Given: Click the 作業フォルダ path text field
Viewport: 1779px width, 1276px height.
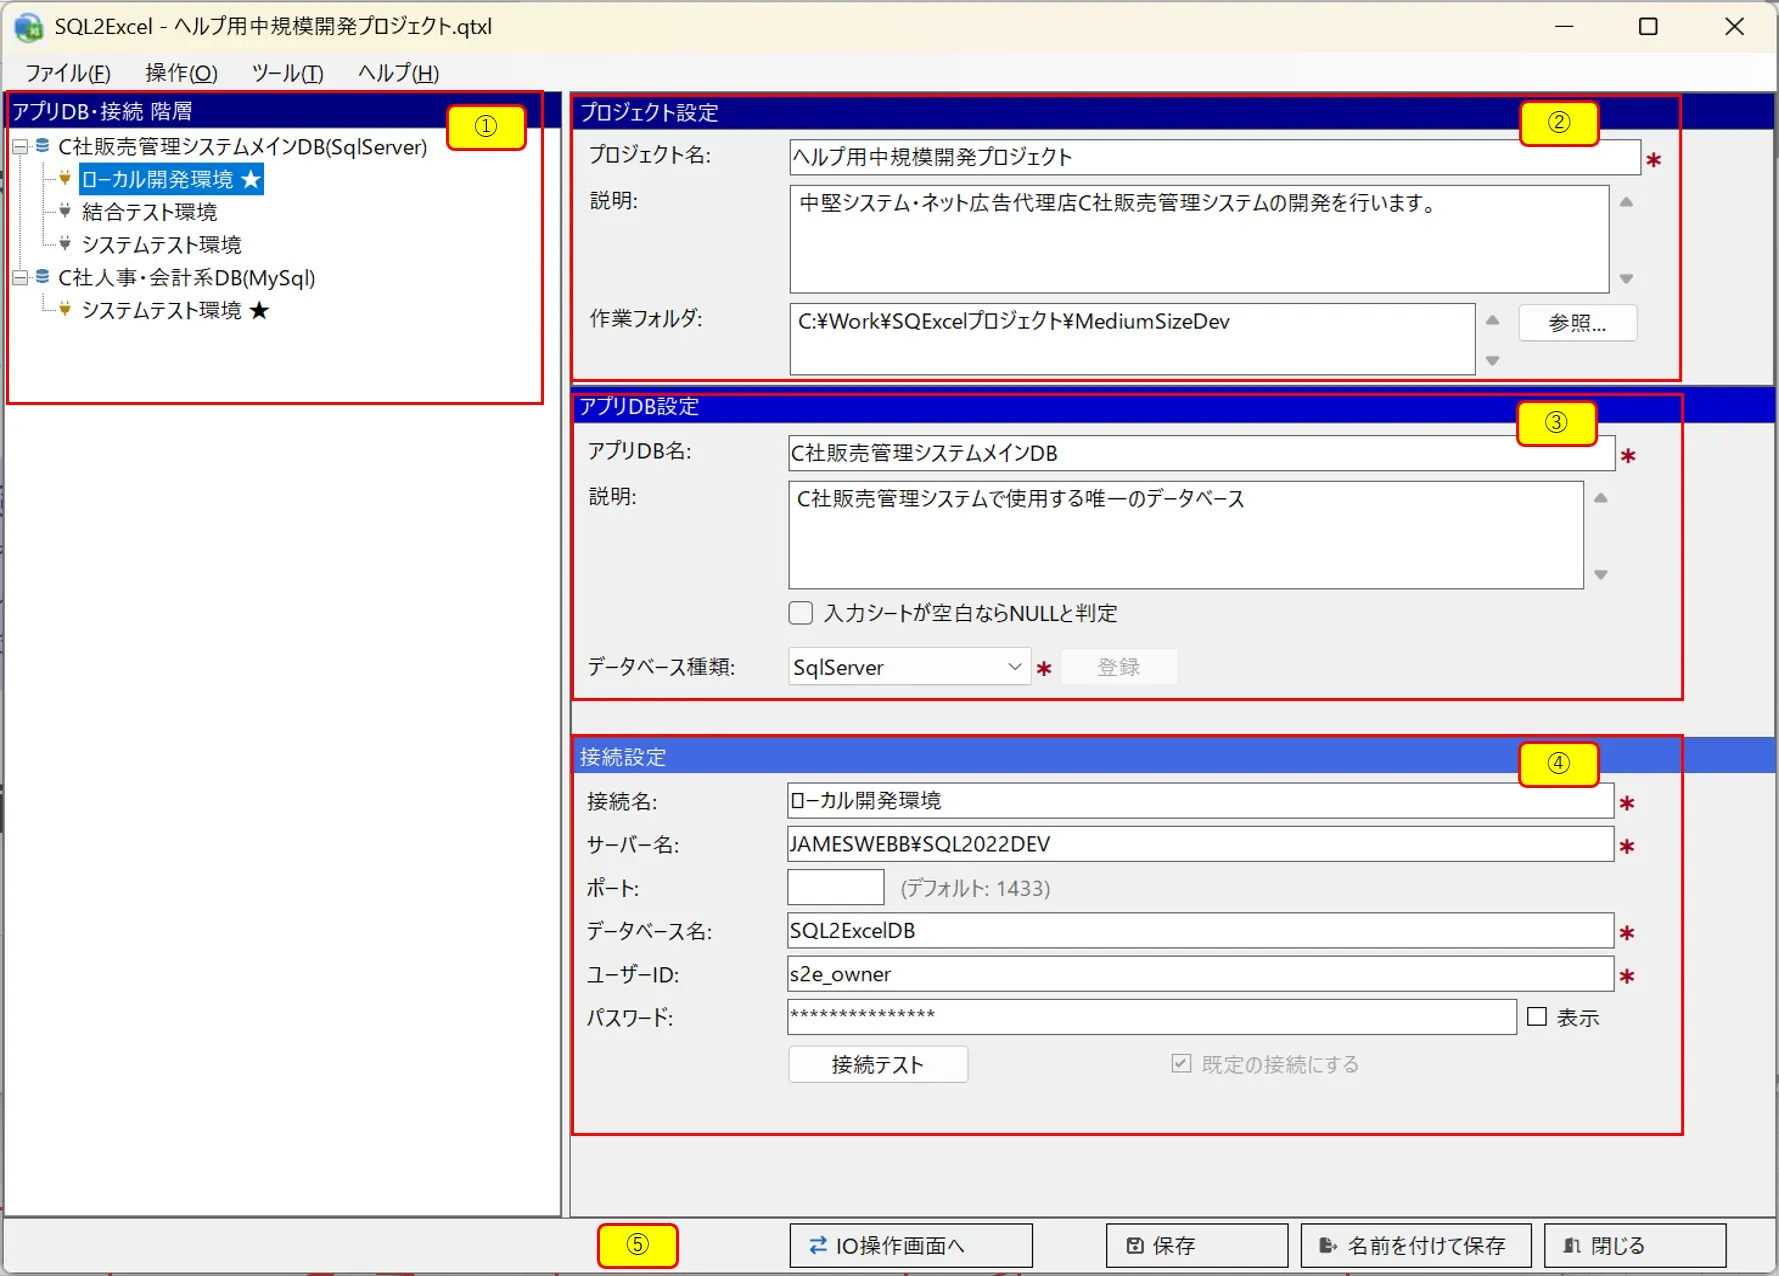Looking at the screenshot, I should [1132, 340].
